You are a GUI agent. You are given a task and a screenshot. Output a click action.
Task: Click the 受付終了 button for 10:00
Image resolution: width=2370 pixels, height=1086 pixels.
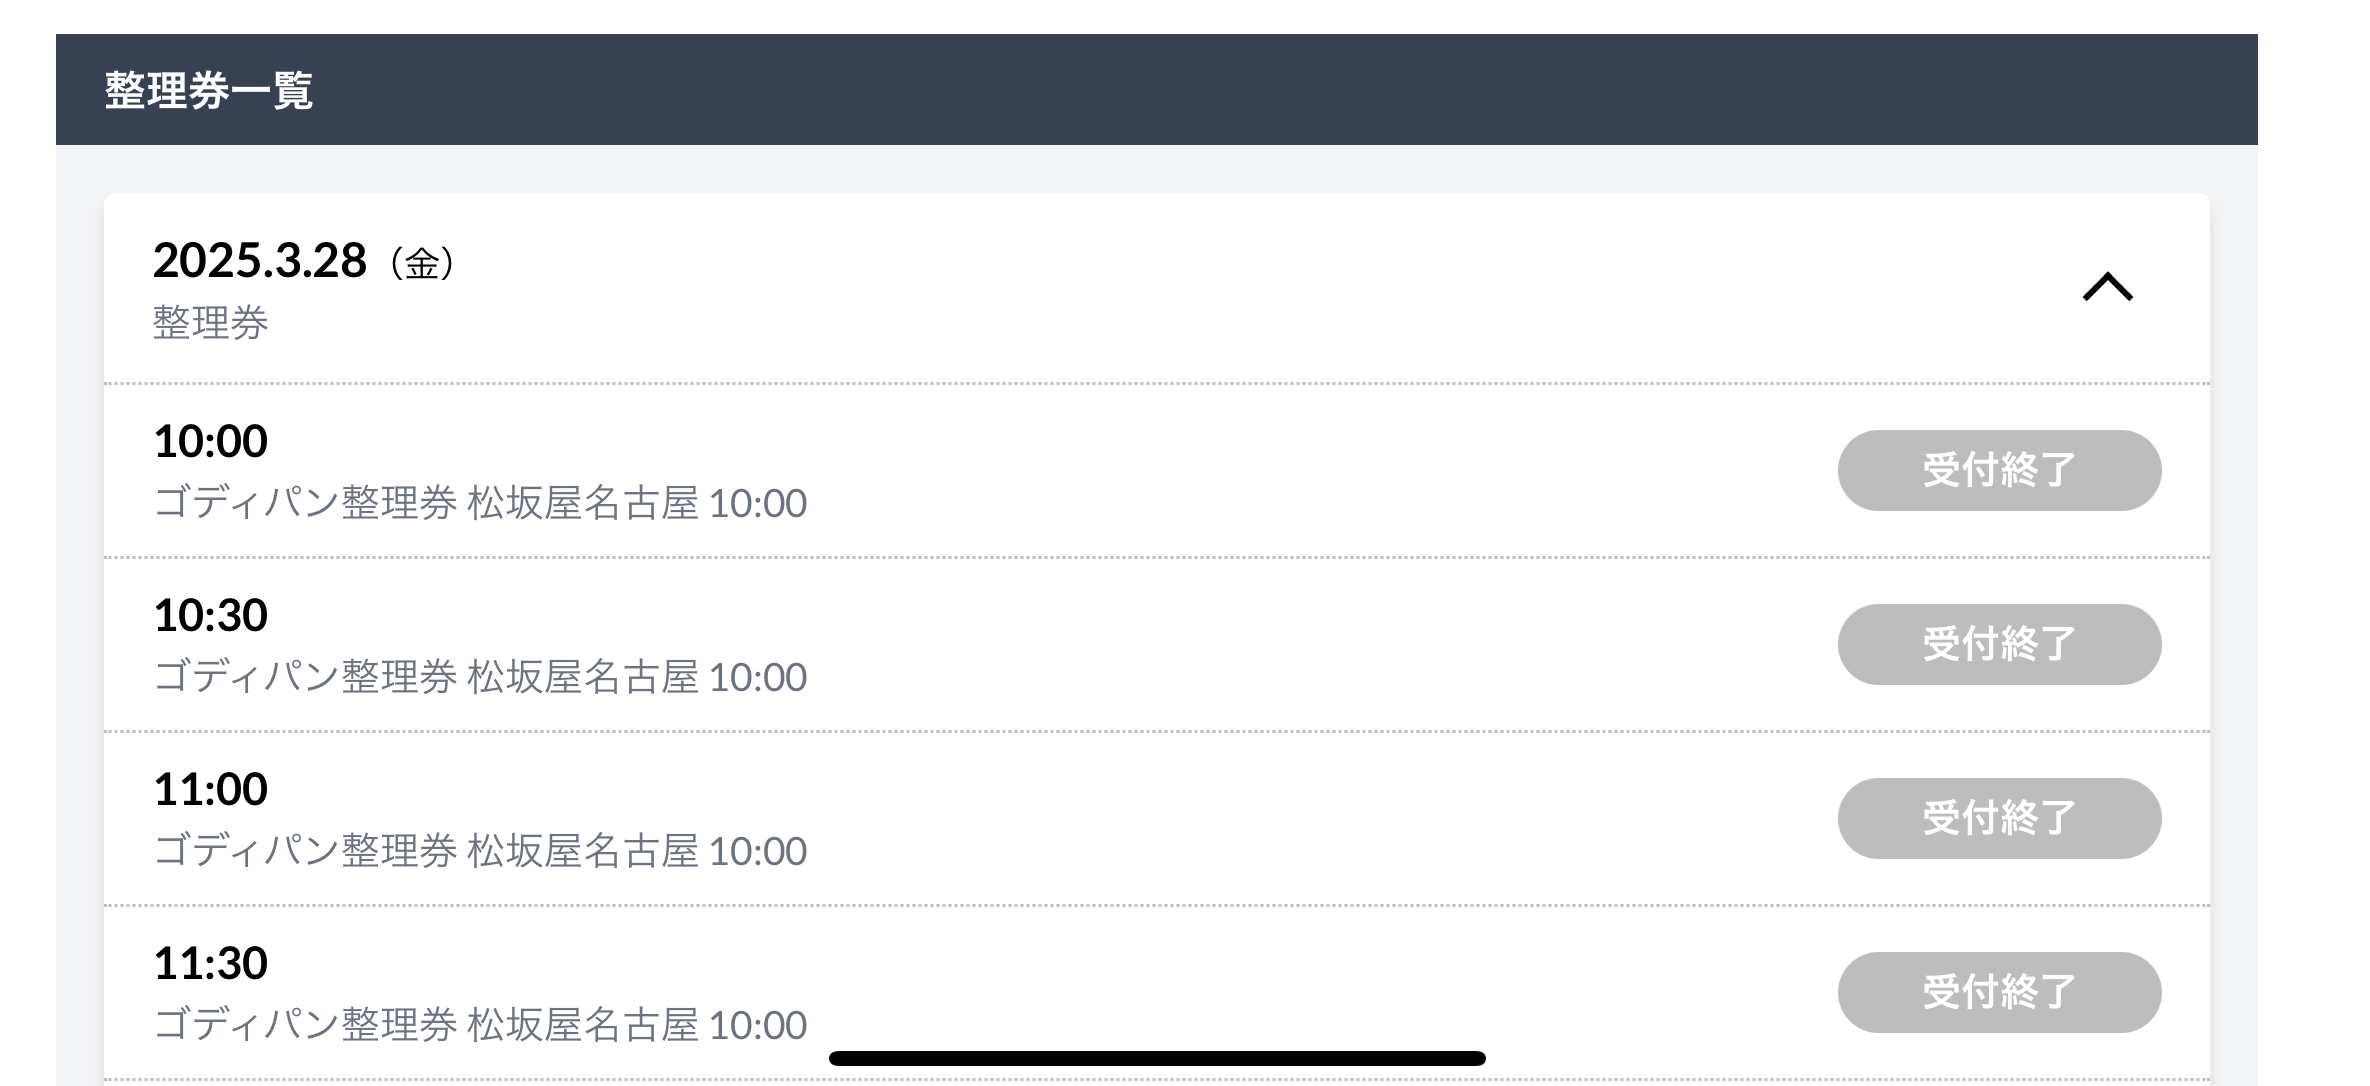1999,470
